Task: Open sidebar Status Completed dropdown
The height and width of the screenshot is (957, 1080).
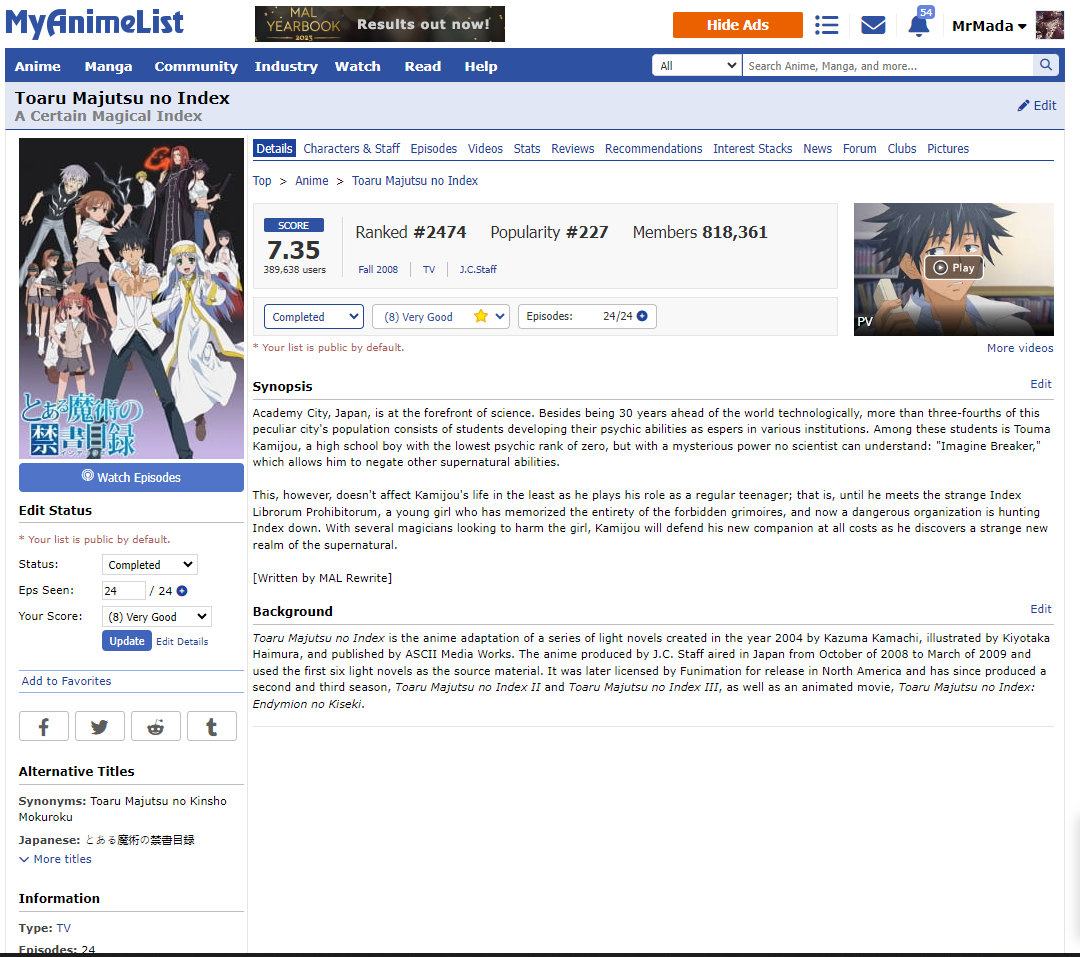Action: tap(149, 565)
